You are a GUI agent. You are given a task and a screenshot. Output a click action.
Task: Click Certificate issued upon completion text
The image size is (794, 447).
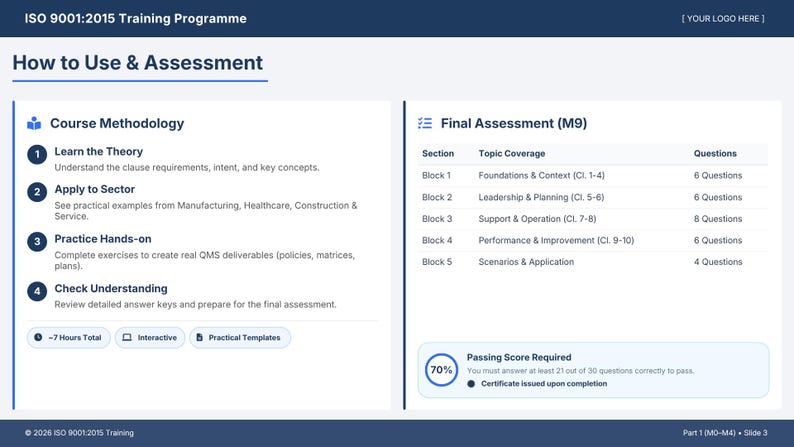click(x=544, y=384)
